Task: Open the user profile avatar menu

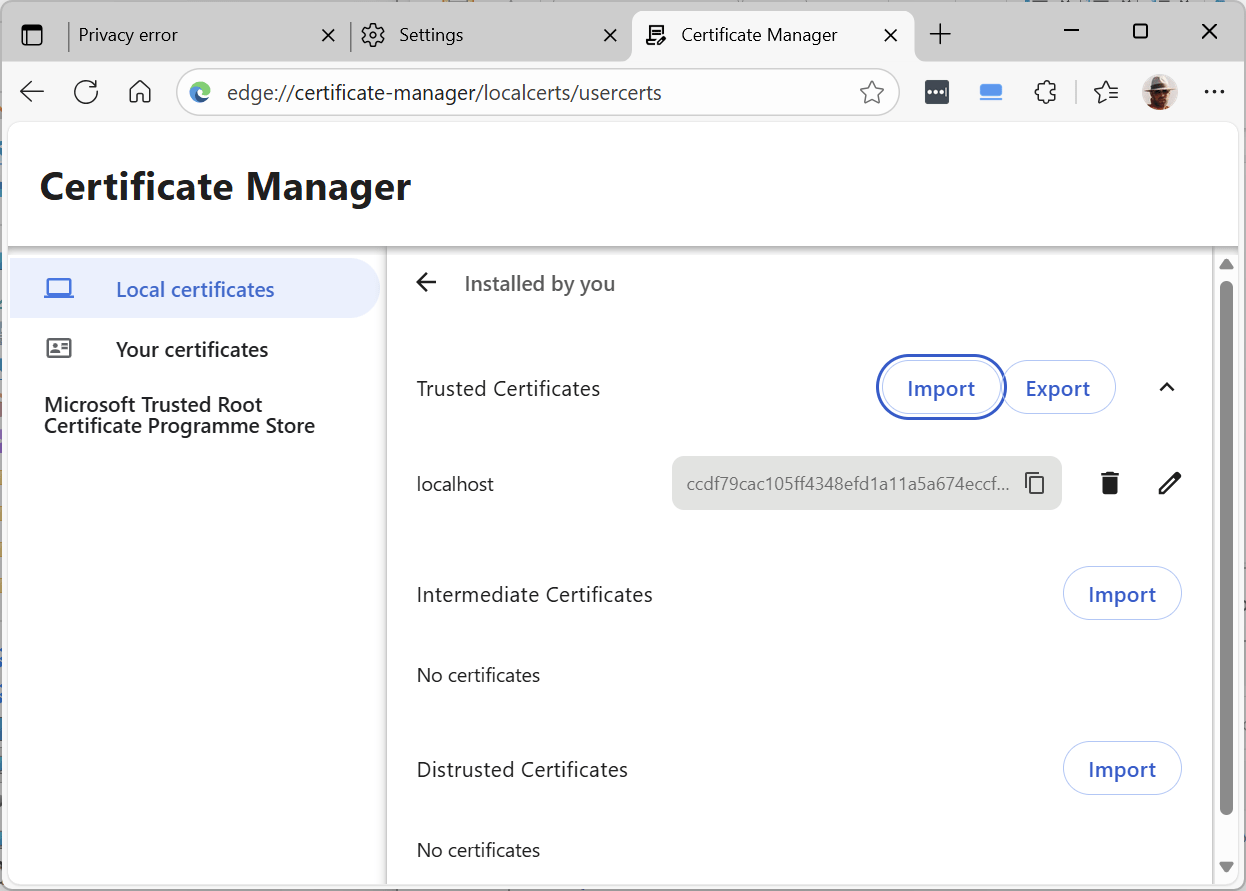Action: 1159,93
